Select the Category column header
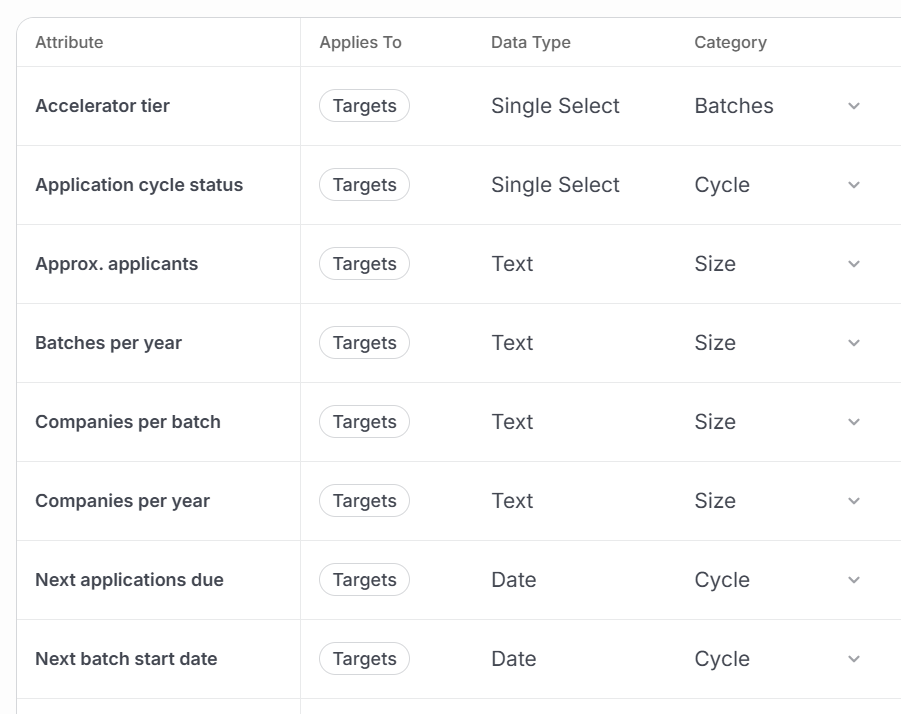901x714 pixels. [731, 42]
